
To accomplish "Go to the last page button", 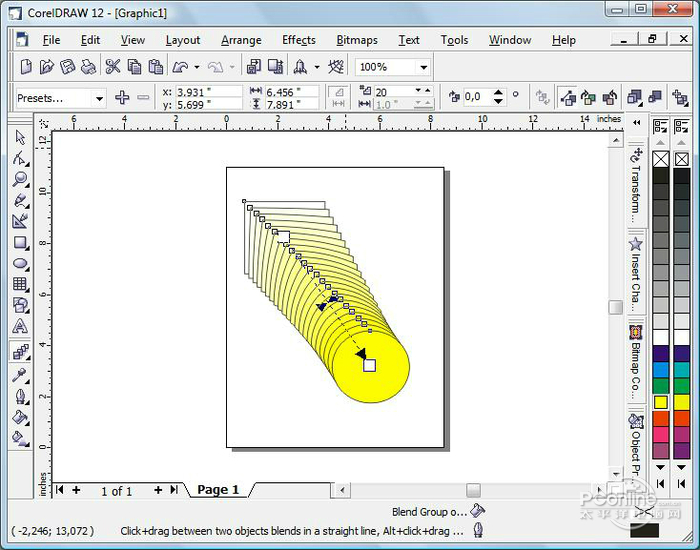I will tap(174, 490).
